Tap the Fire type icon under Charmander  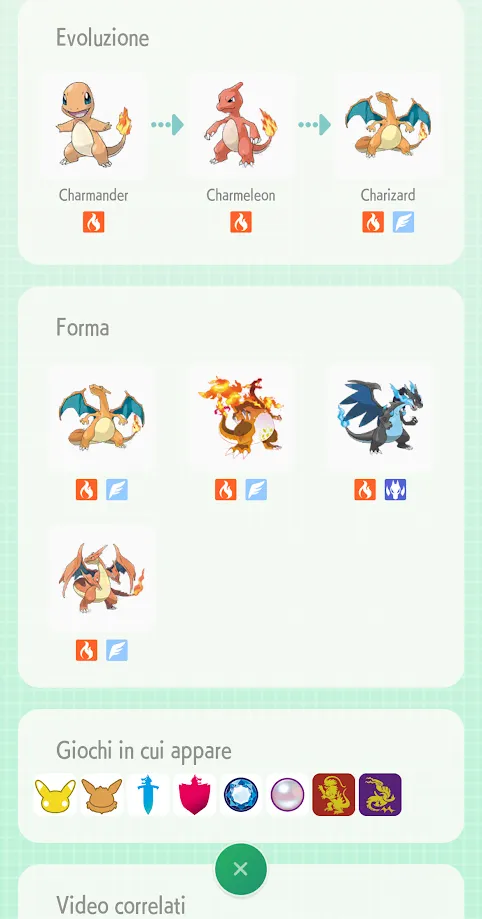[x=93, y=222]
